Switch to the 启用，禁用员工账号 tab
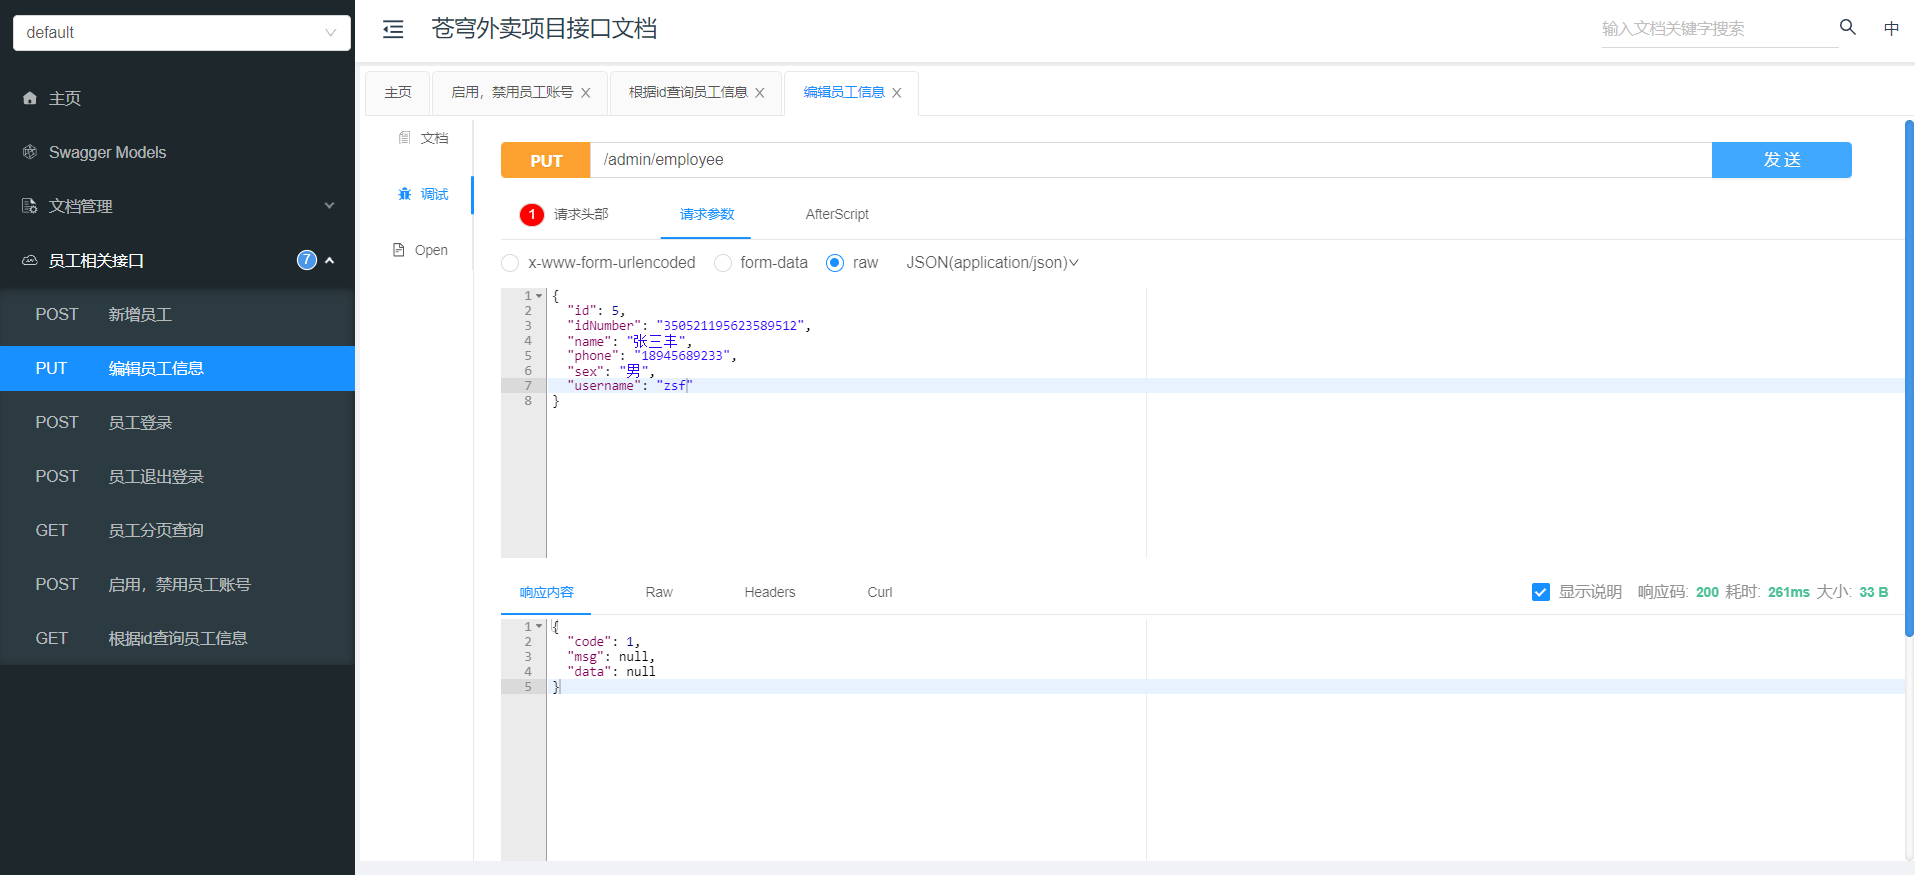This screenshot has width=1915, height=875. pyautogui.click(x=512, y=92)
